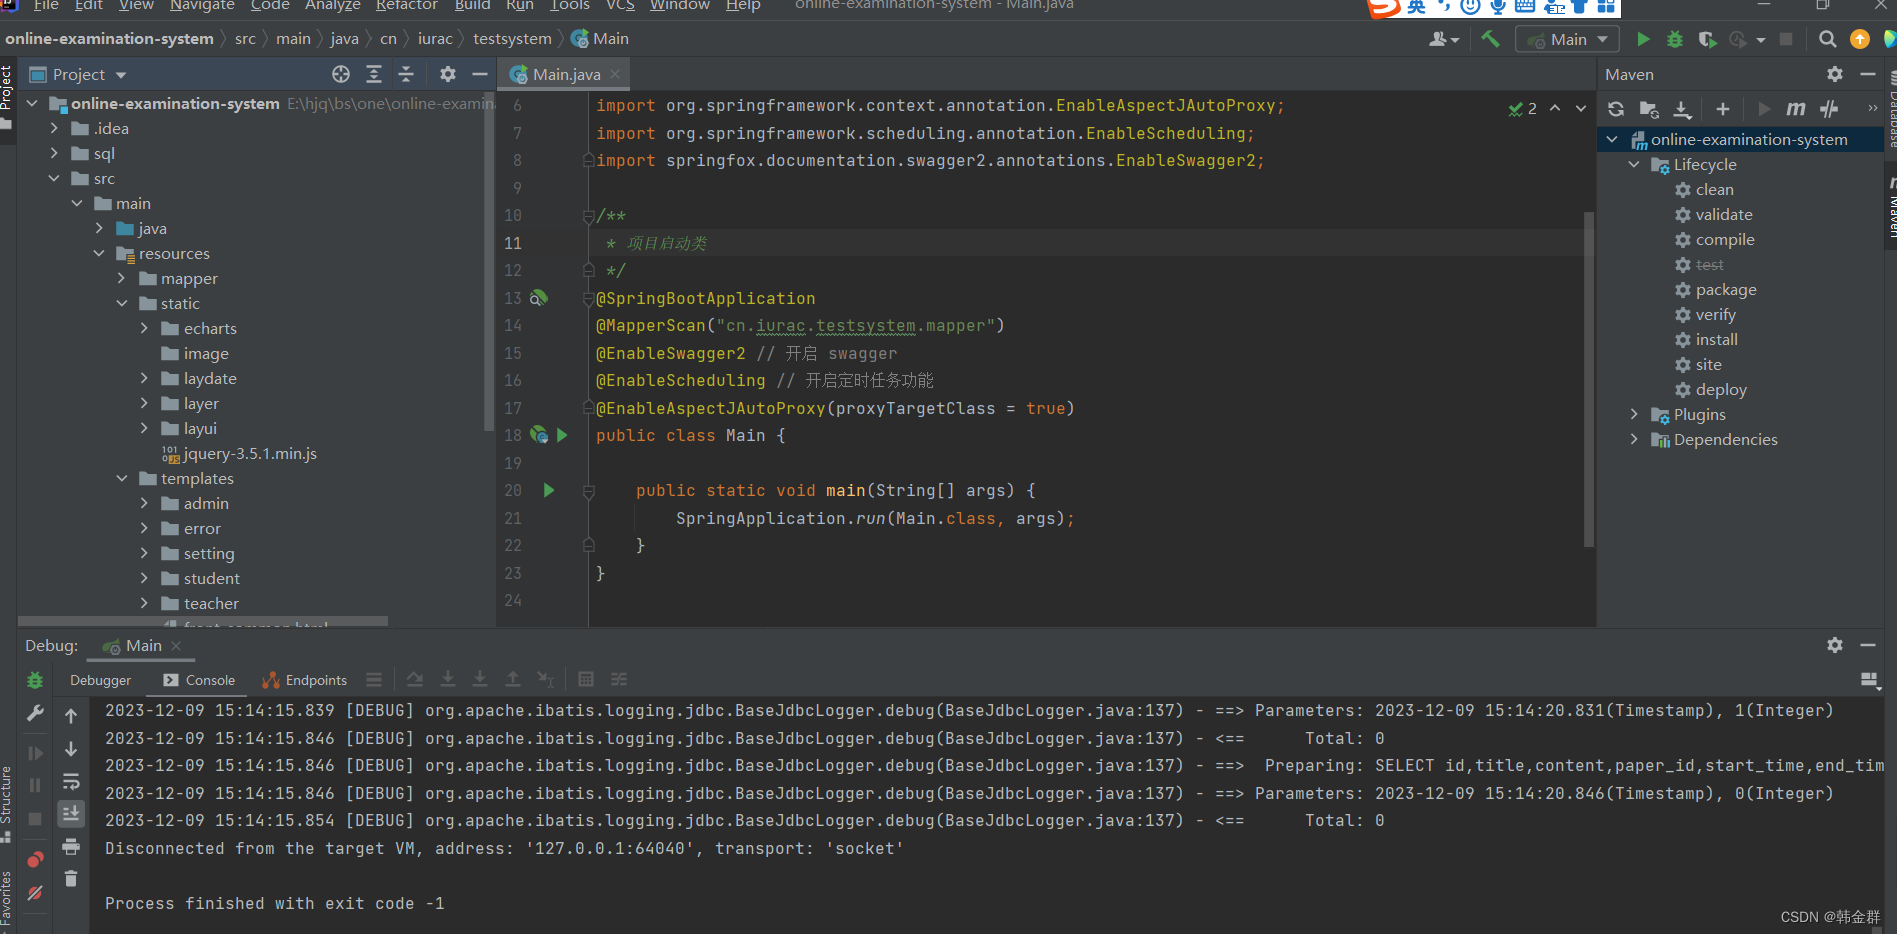Screen dimensions: 1897x934
Task: Toggle Maven offline mode icon
Action: coord(1829,109)
